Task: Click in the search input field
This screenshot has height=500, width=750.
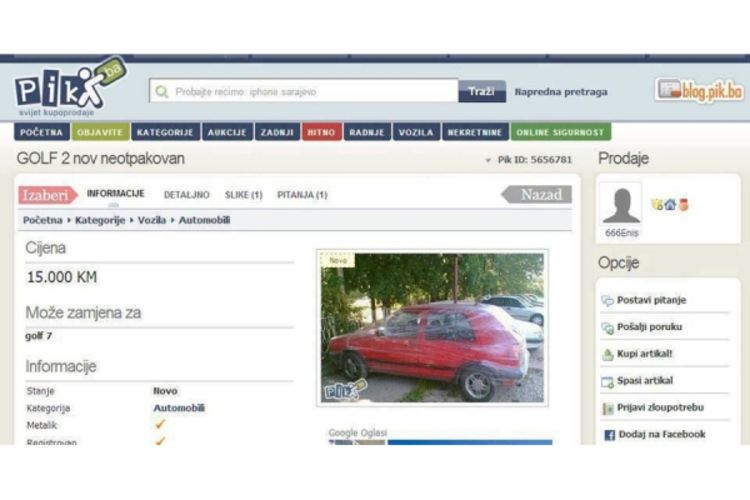Action: pyautogui.click(x=304, y=91)
